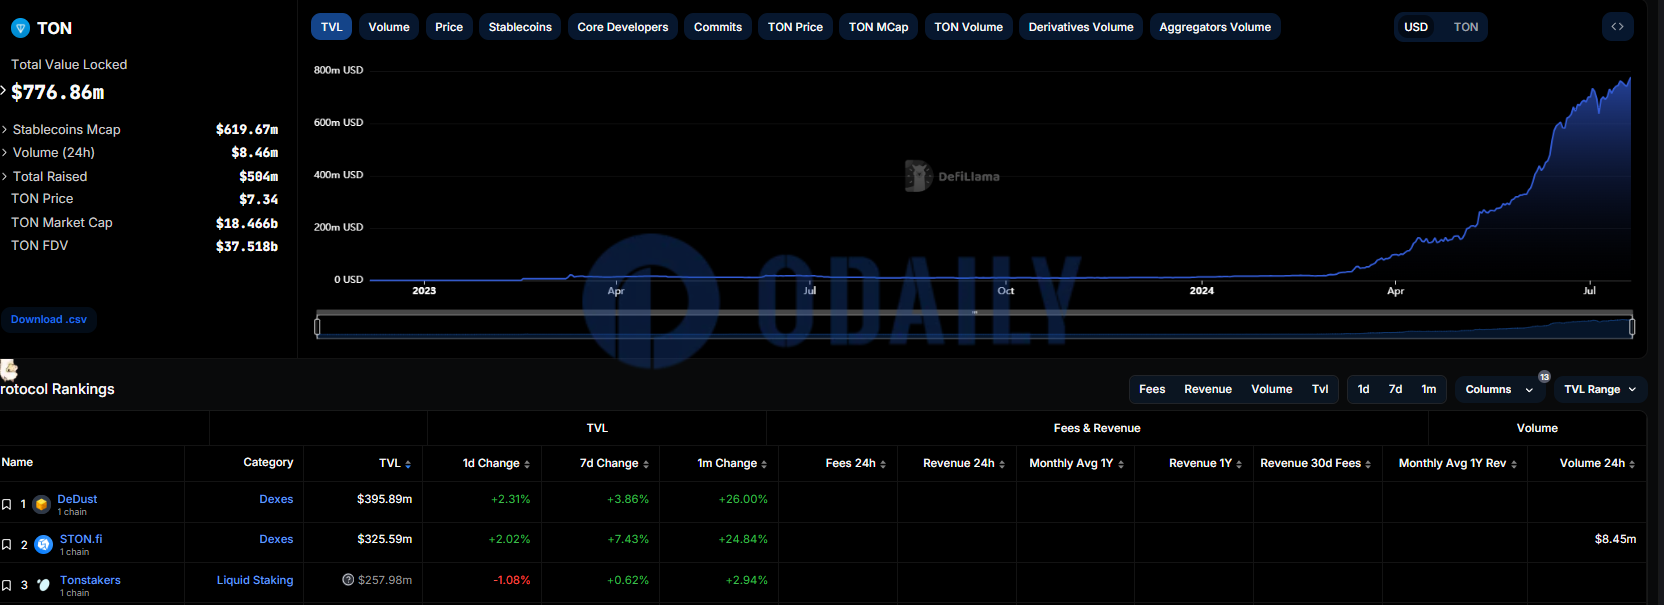1664x605 pixels.
Task: Toggle the Volume chart series
Action: [389, 27]
